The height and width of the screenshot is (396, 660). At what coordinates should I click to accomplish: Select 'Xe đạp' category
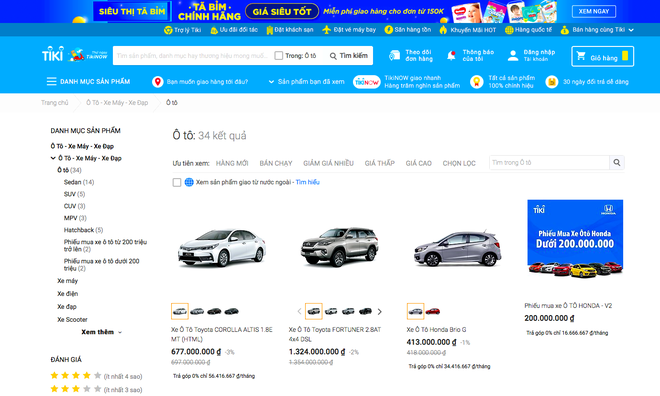[x=67, y=307]
